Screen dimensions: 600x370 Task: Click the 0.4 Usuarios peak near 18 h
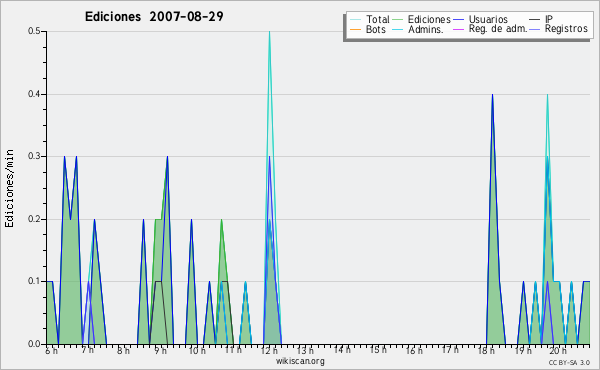[x=492, y=95]
